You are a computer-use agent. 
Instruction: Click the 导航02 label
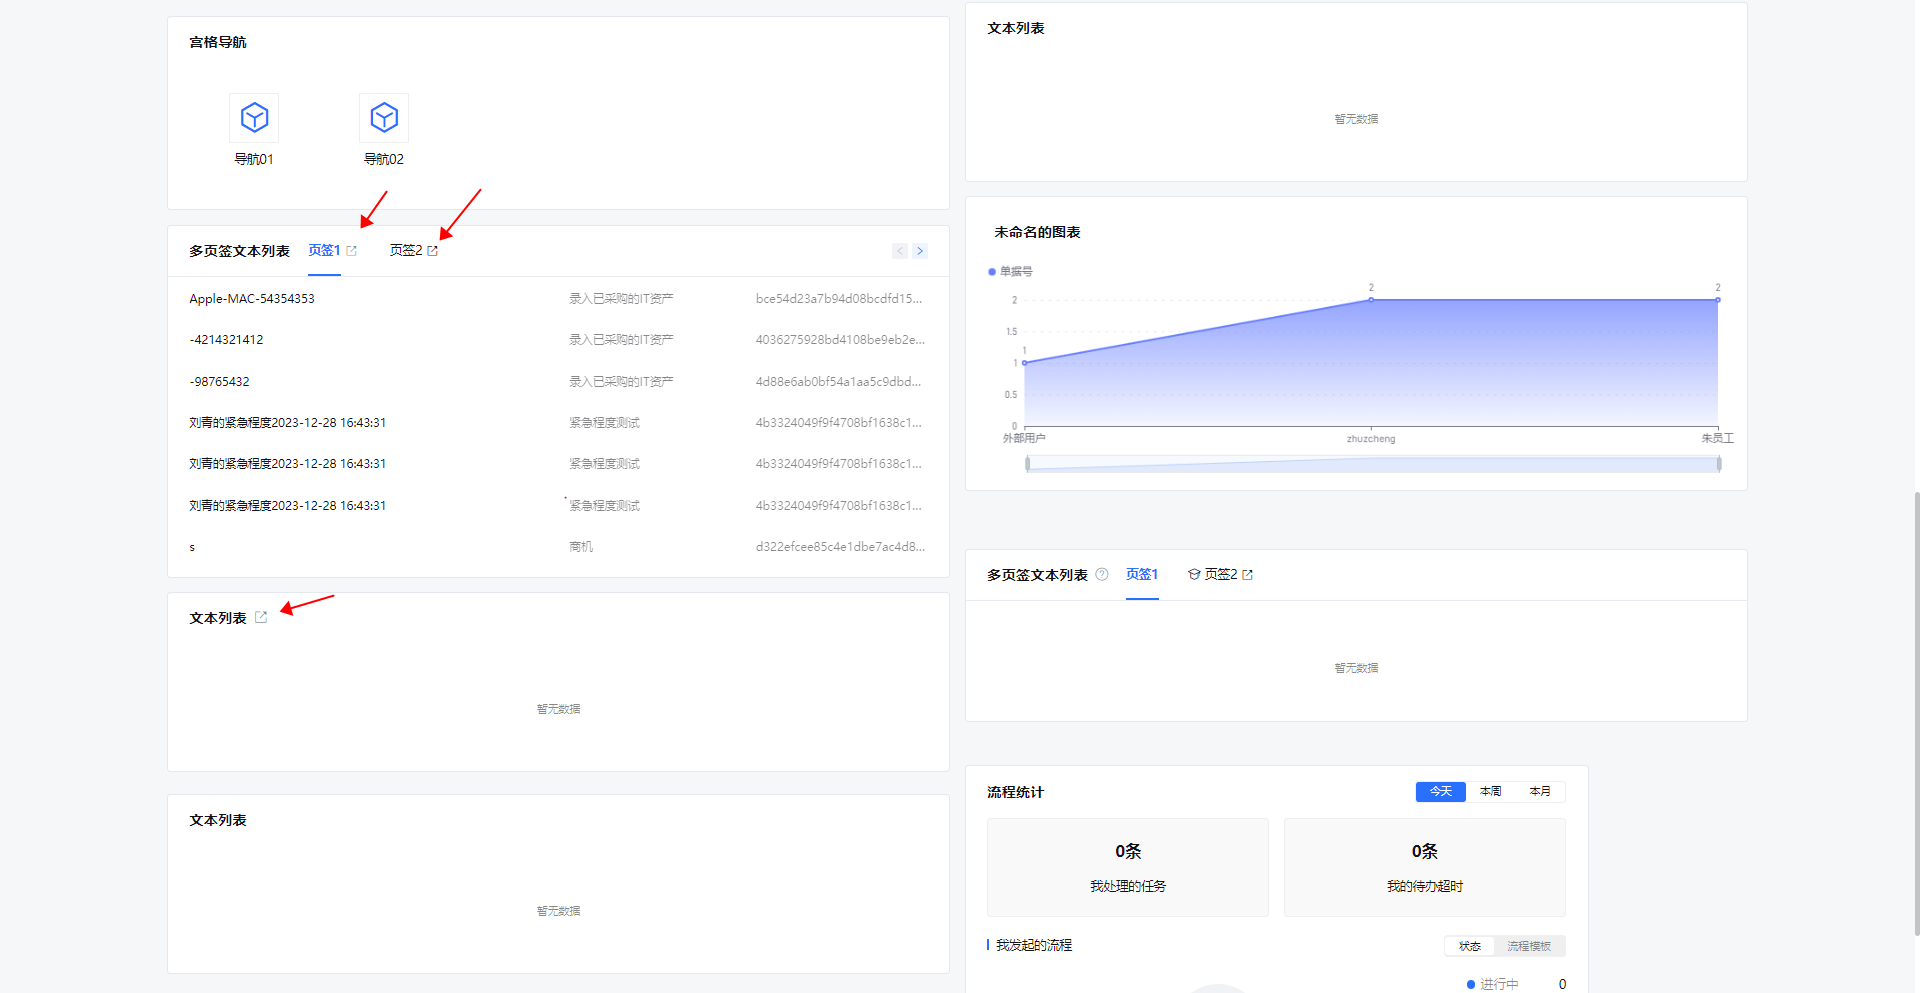coord(384,159)
